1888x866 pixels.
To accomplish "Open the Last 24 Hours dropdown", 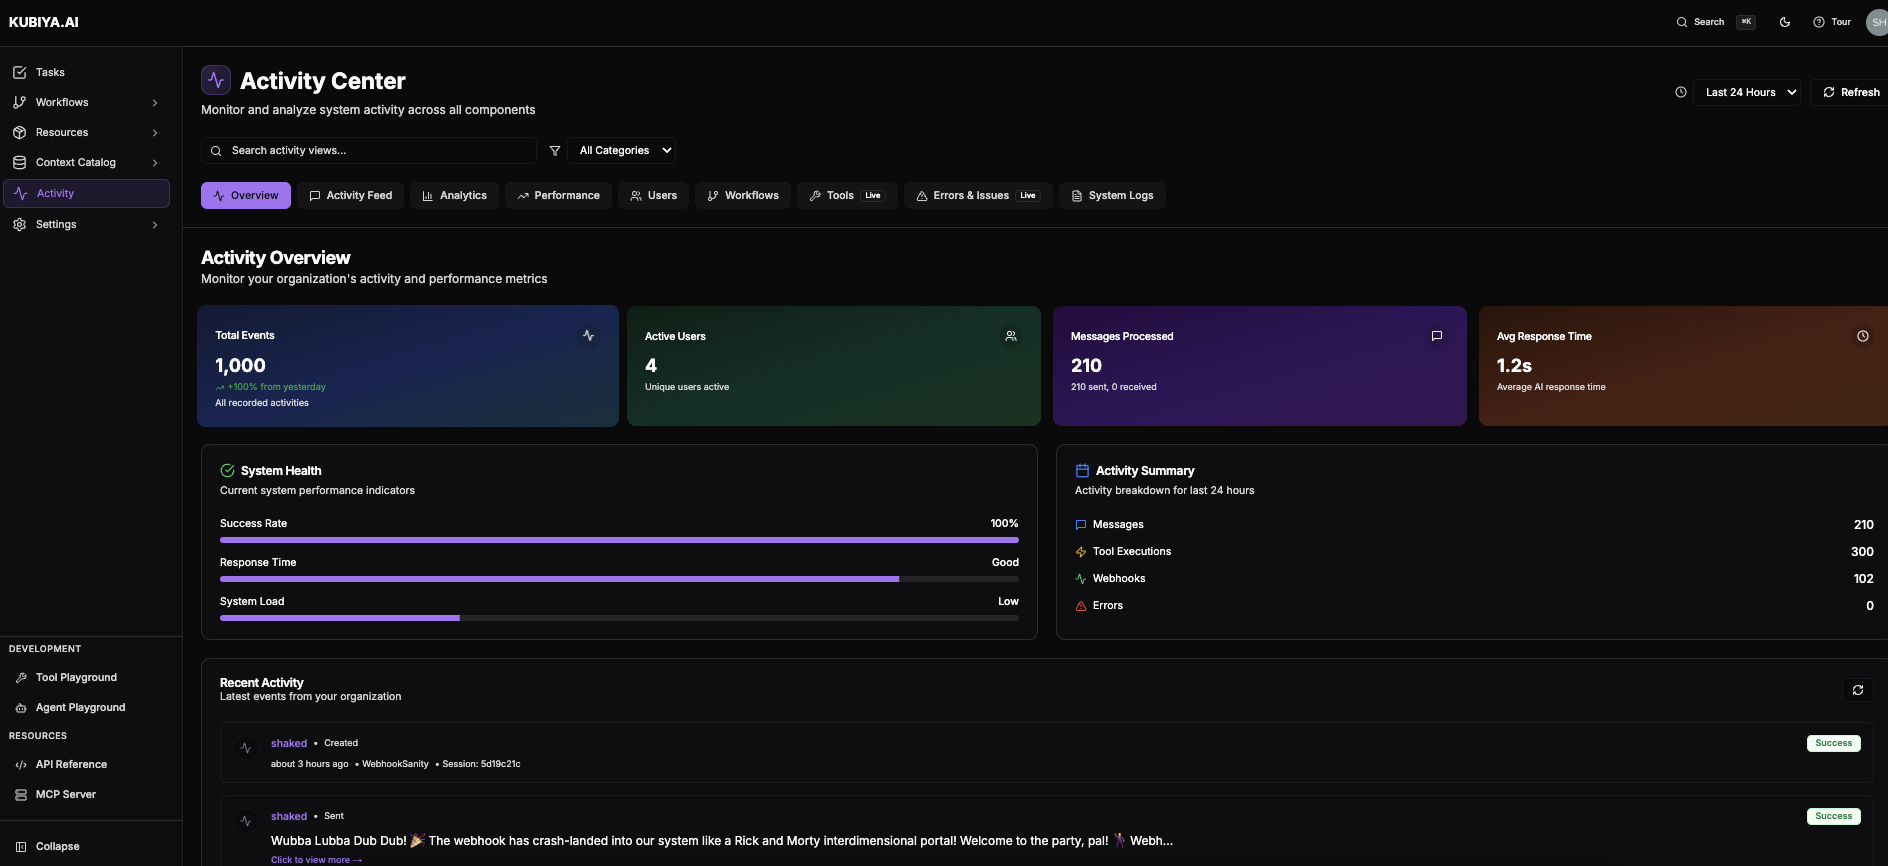I will point(1746,92).
